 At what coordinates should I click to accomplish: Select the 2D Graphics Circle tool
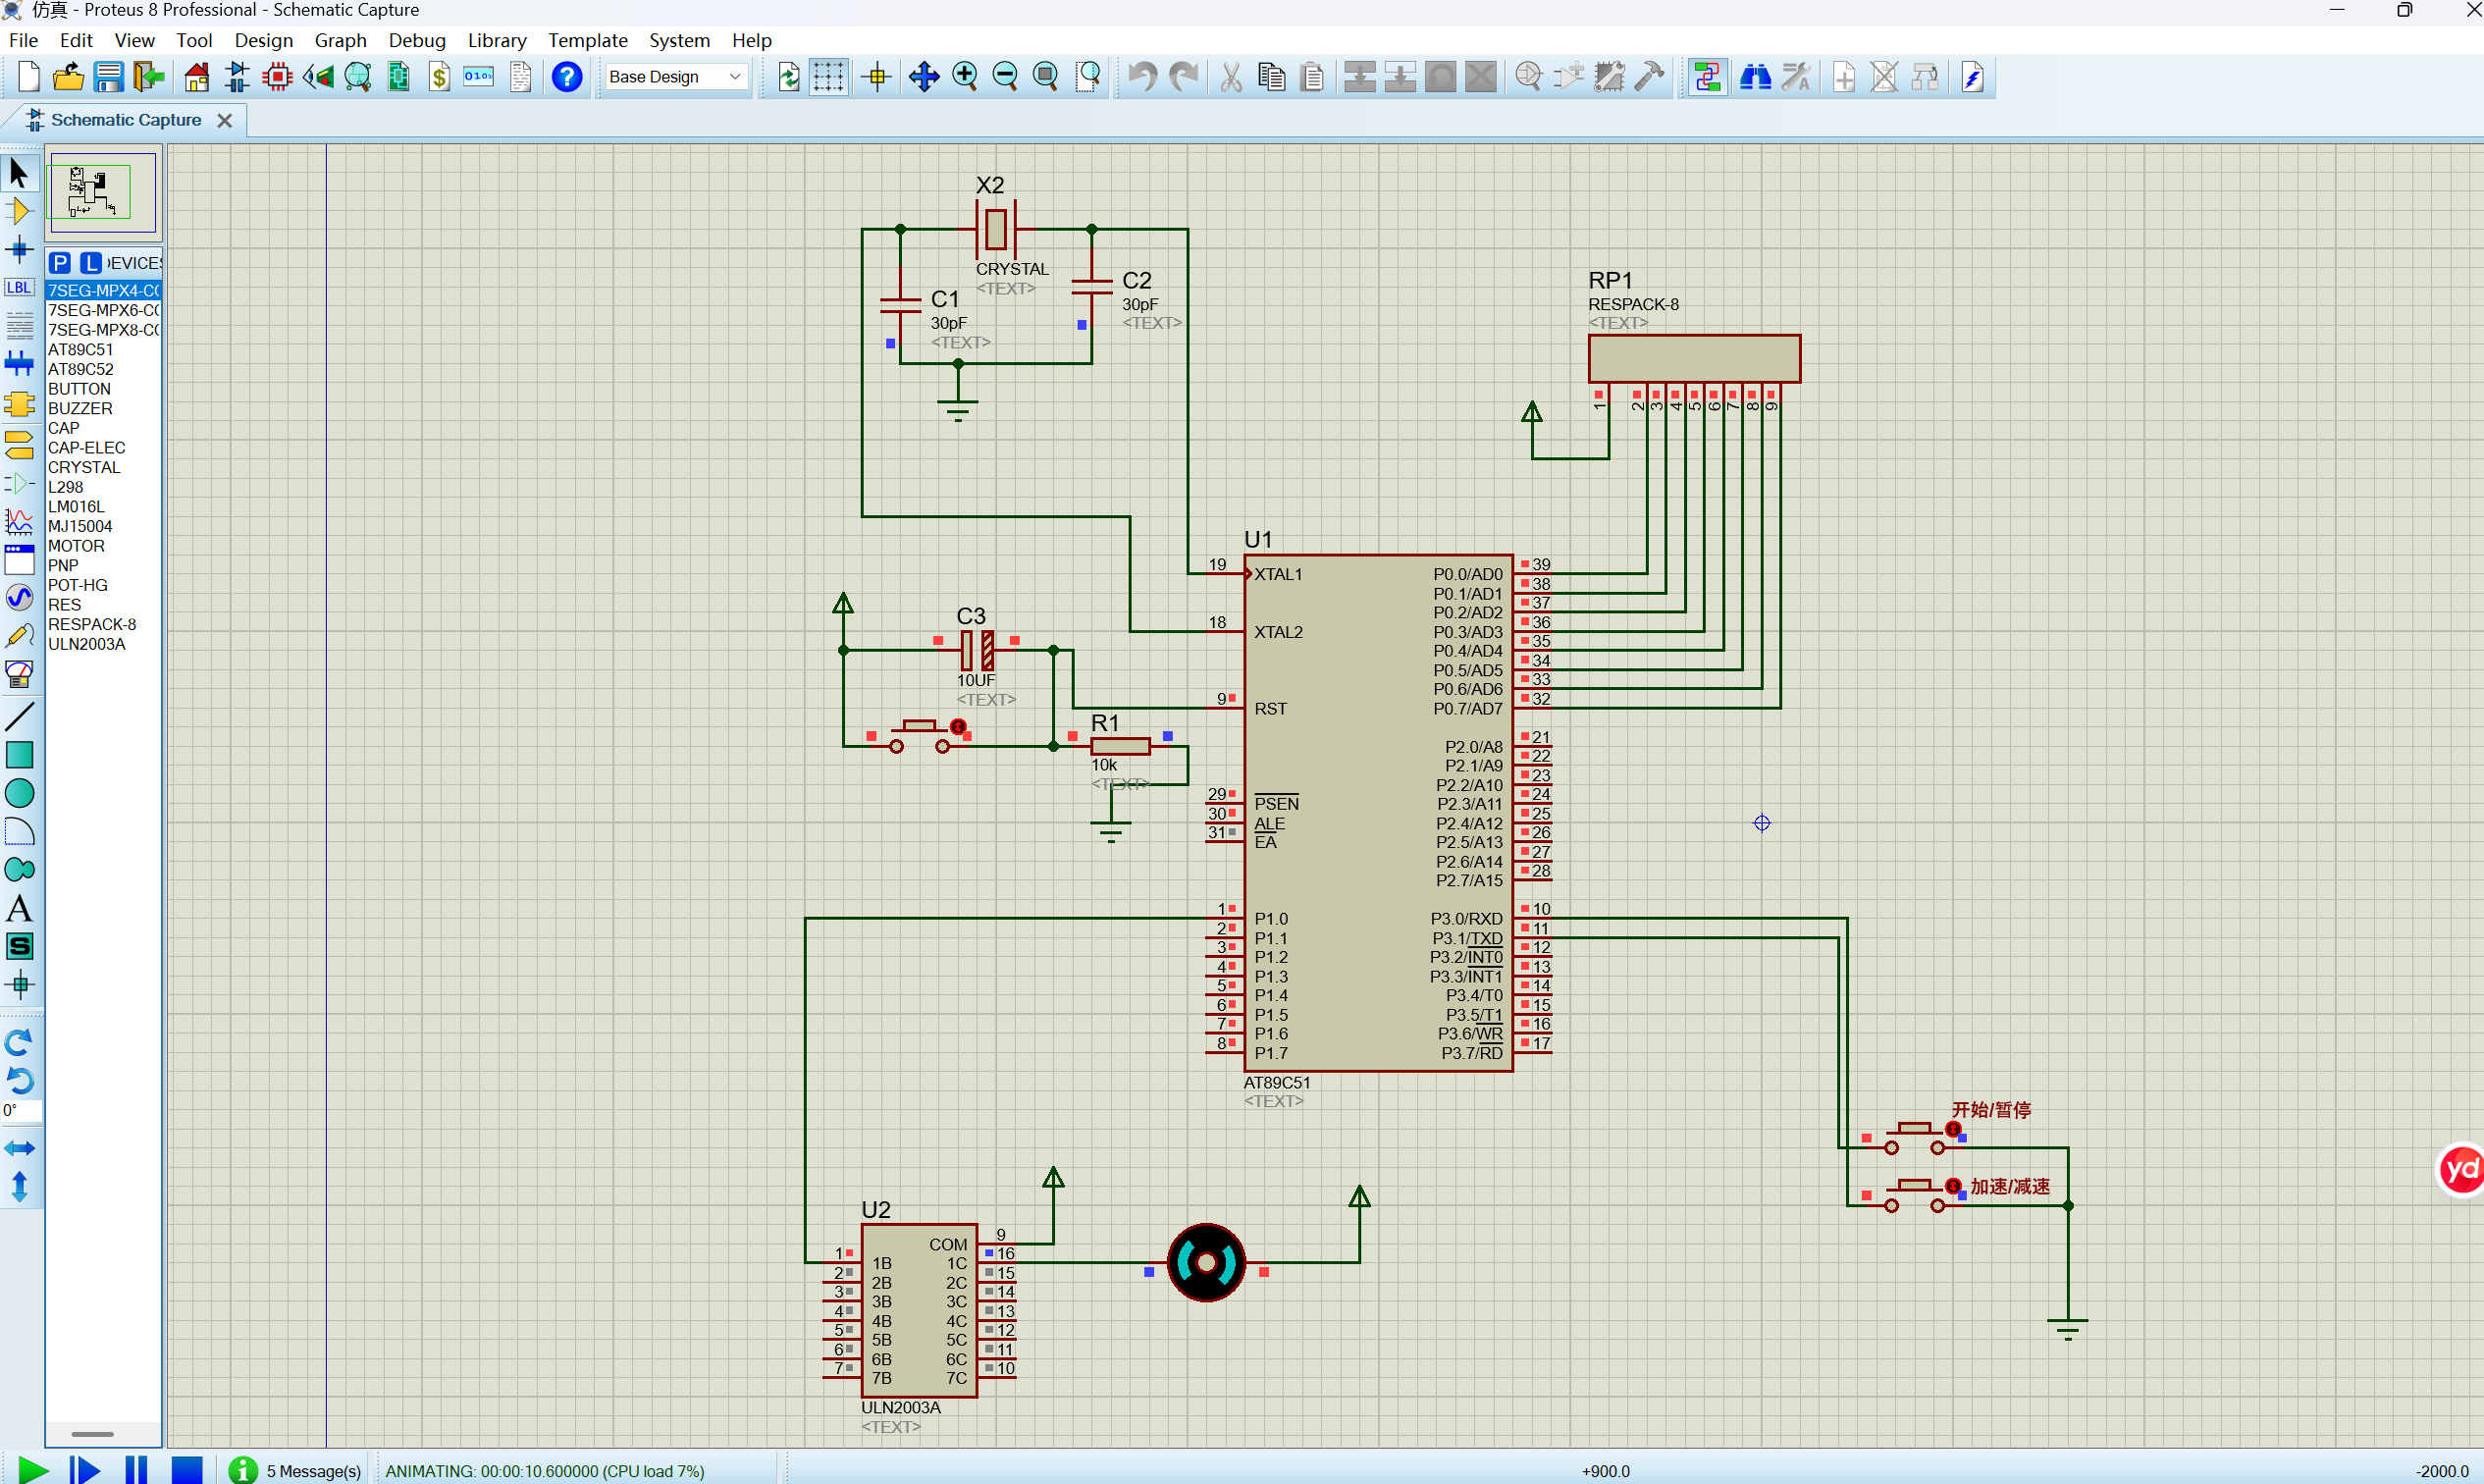tap(19, 793)
